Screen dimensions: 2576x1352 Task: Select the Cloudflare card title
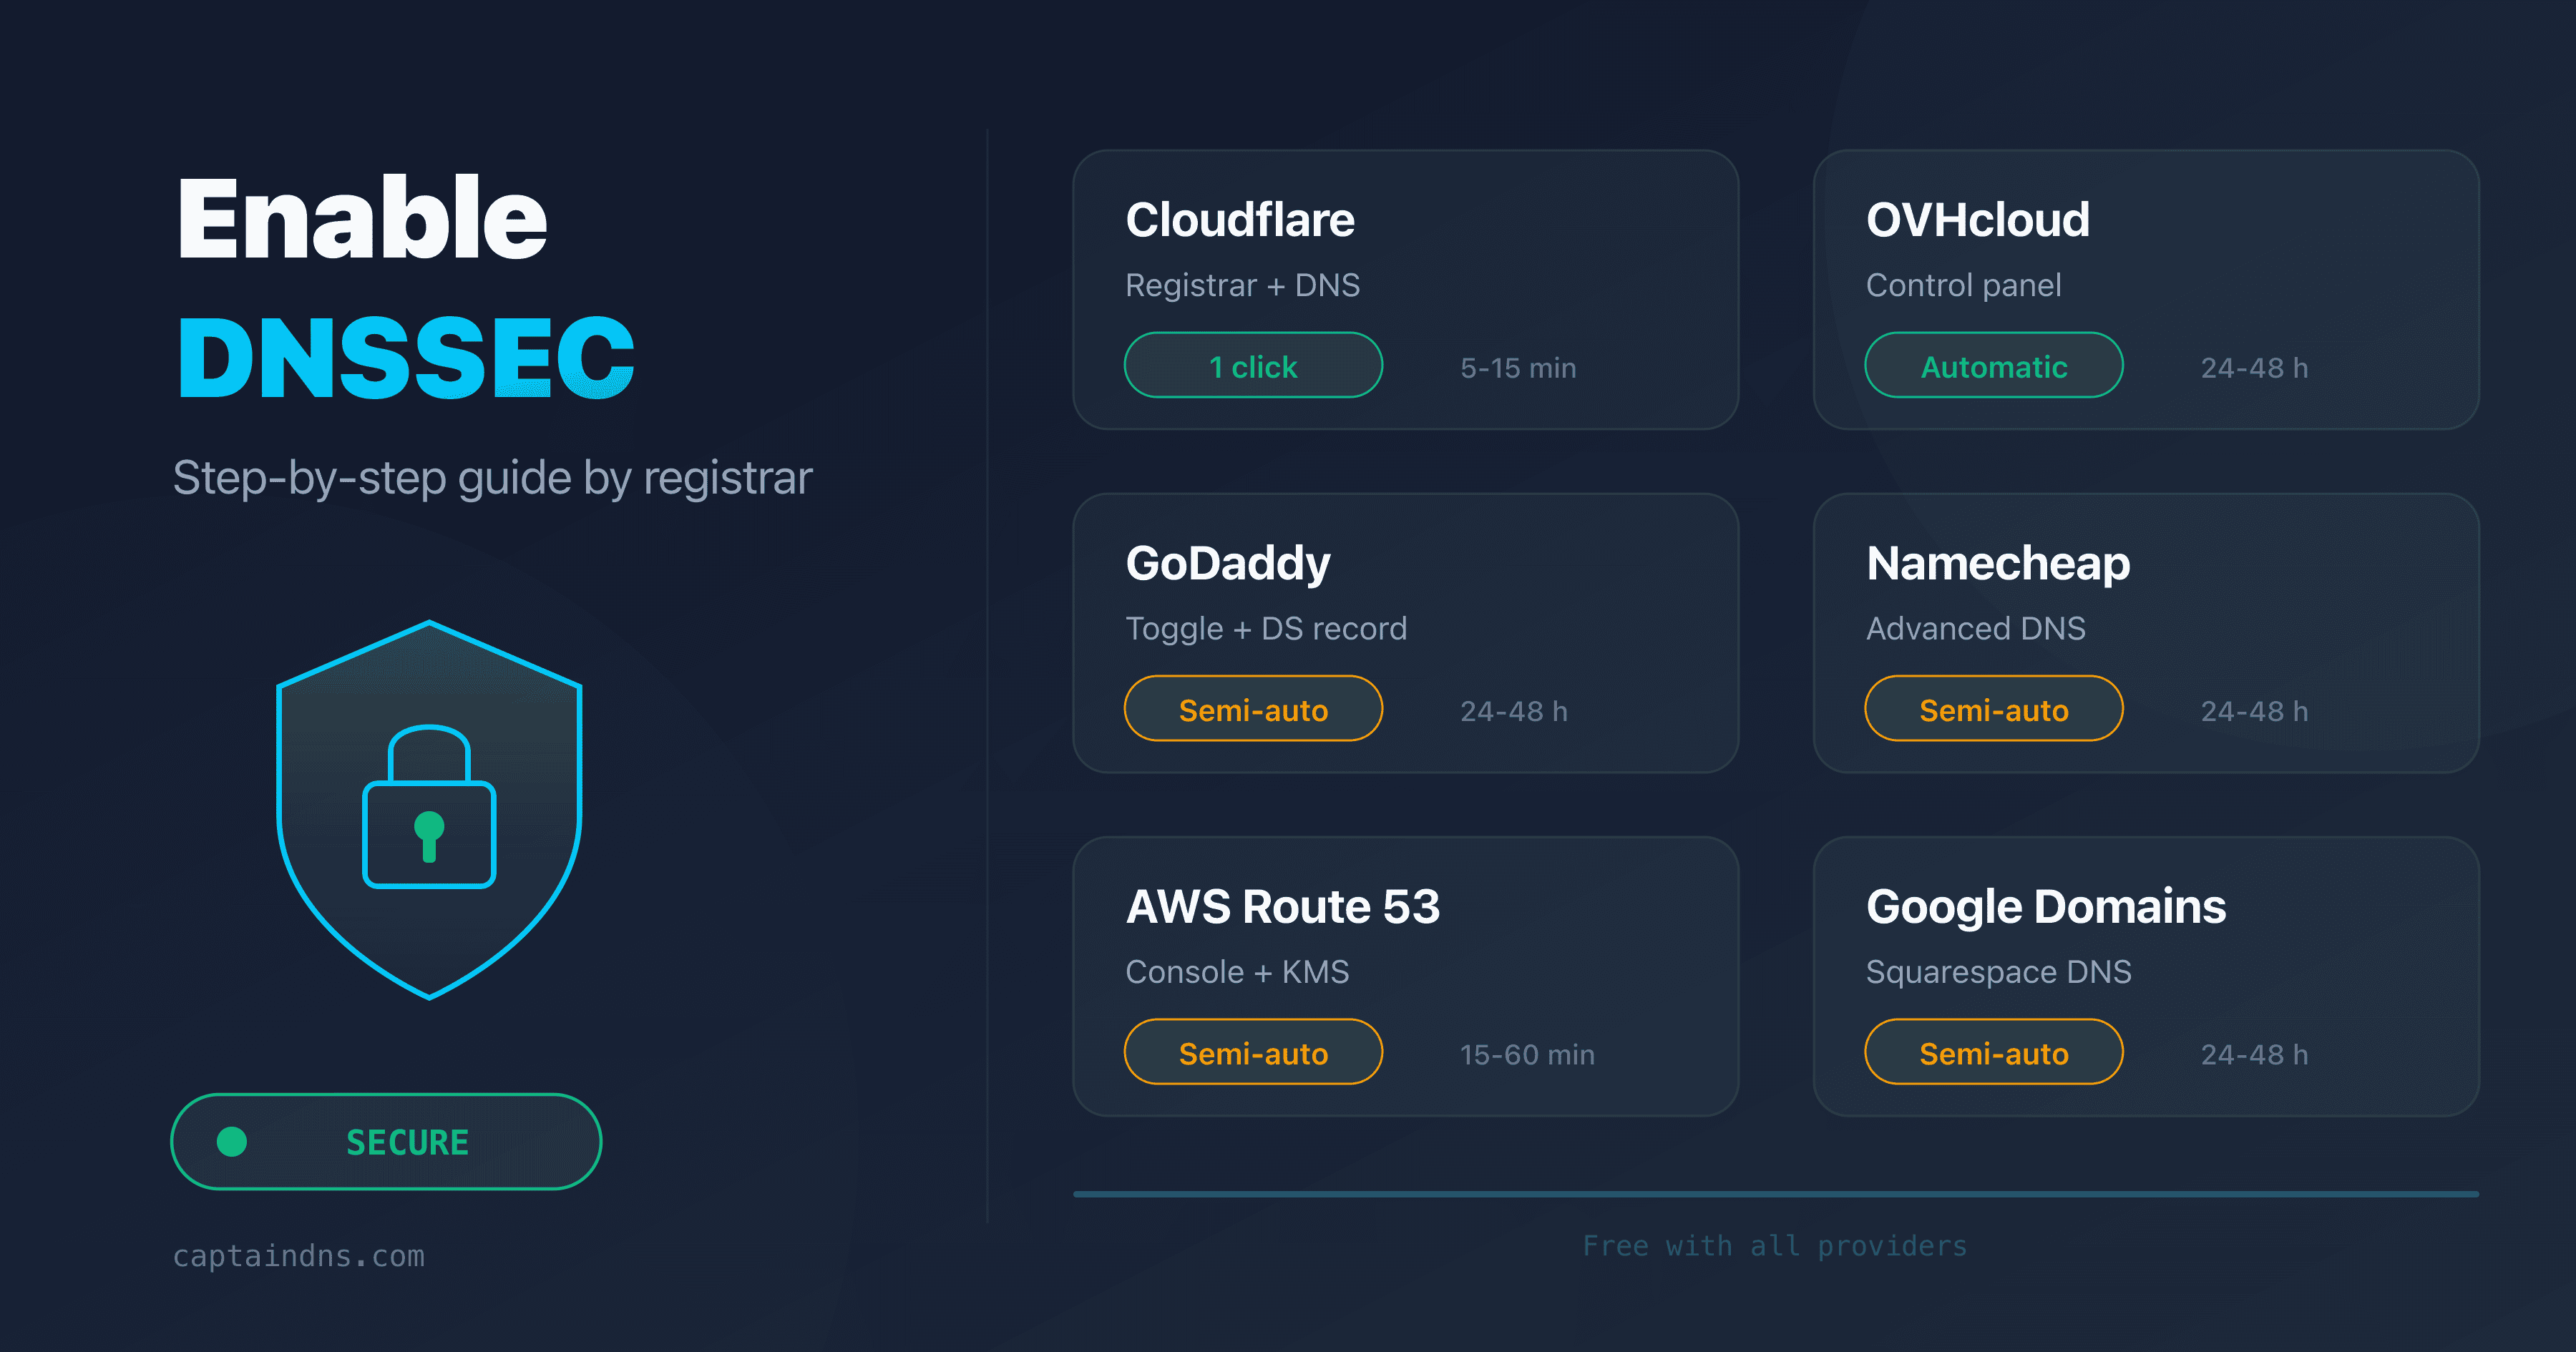tap(1240, 220)
